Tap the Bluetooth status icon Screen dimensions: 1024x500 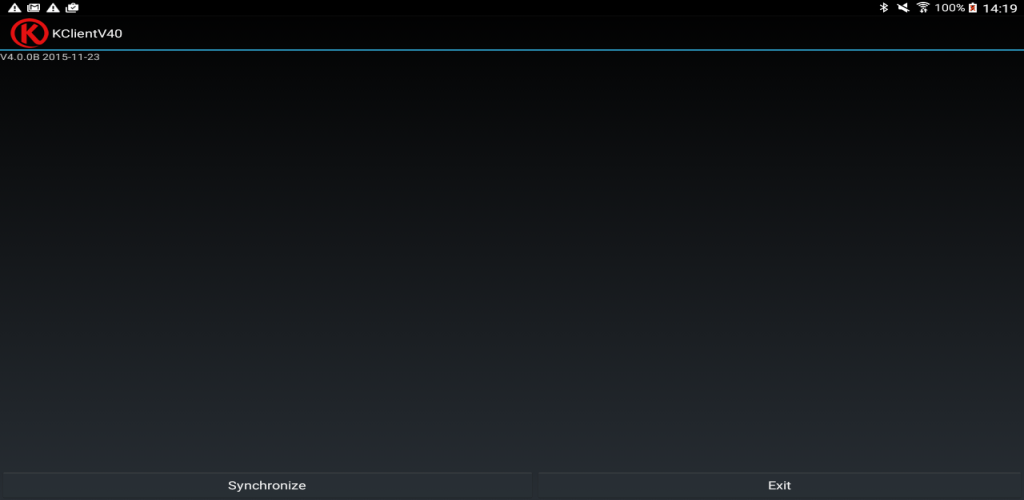click(884, 8)
